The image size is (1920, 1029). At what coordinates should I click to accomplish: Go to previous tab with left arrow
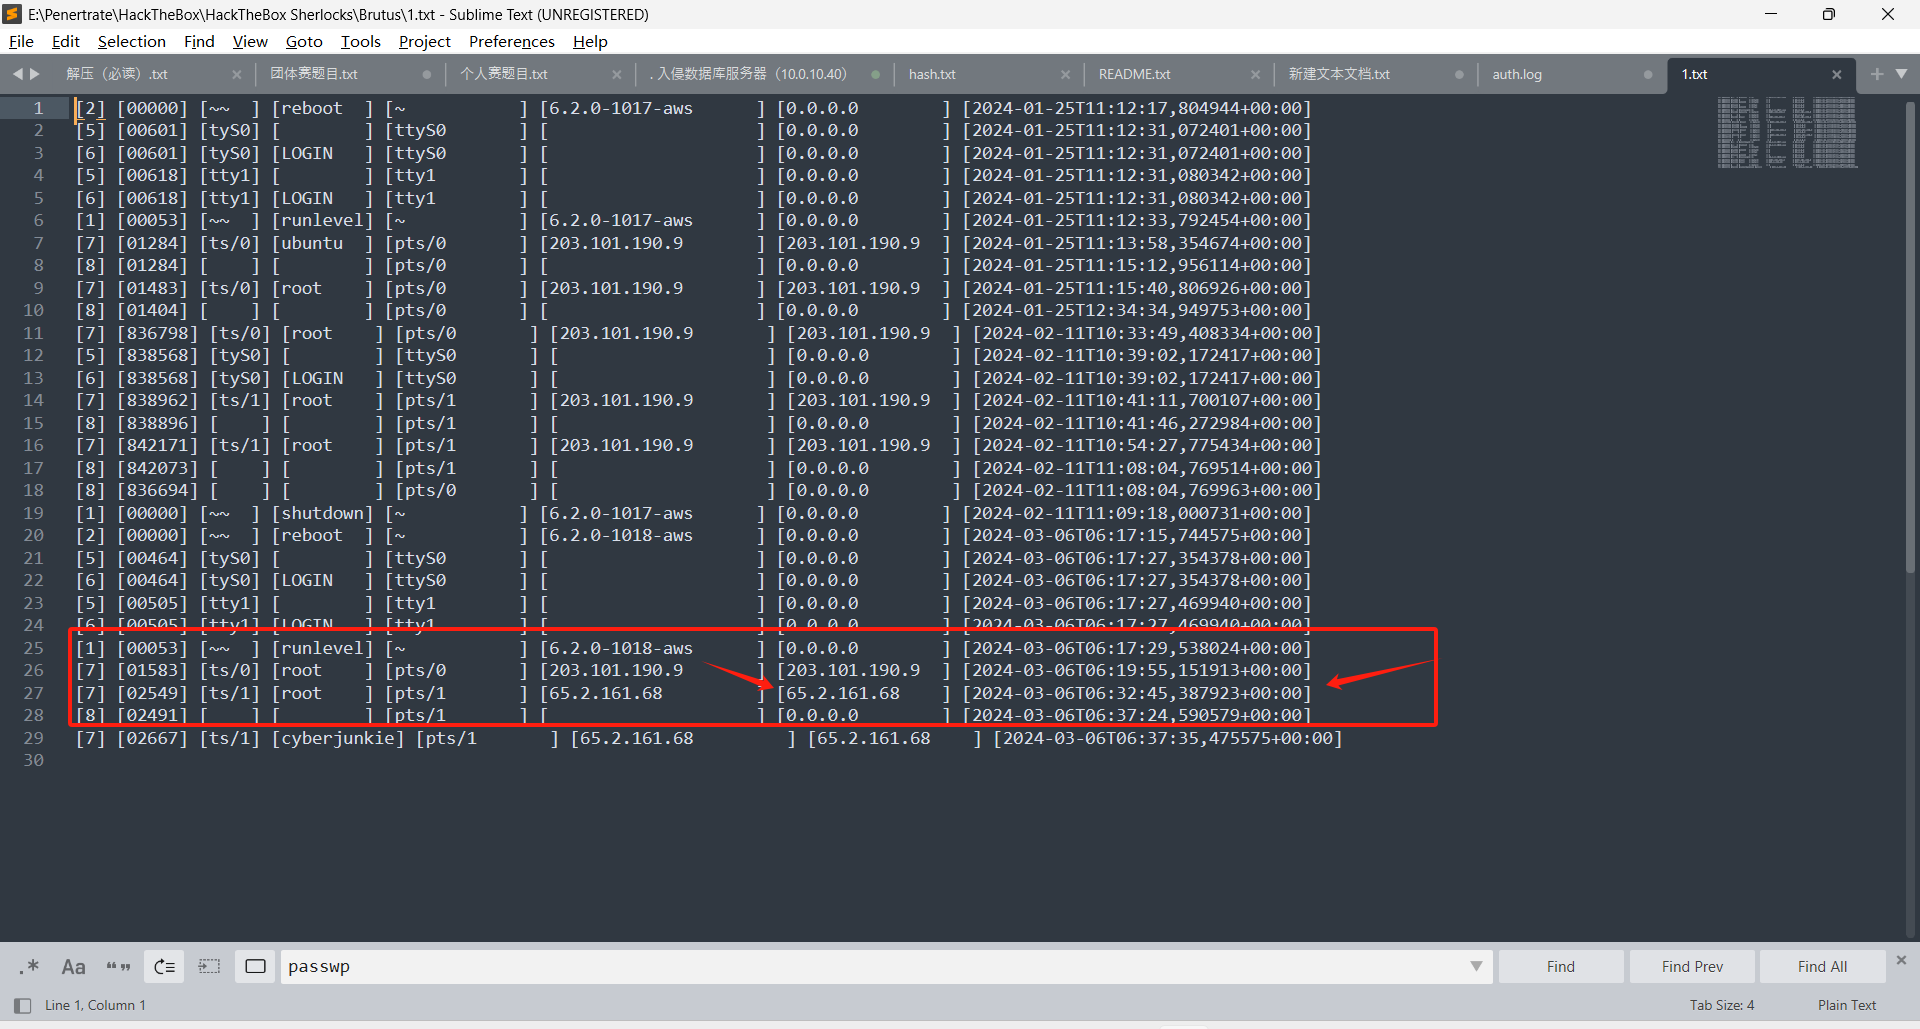click(x=17, y=74)
